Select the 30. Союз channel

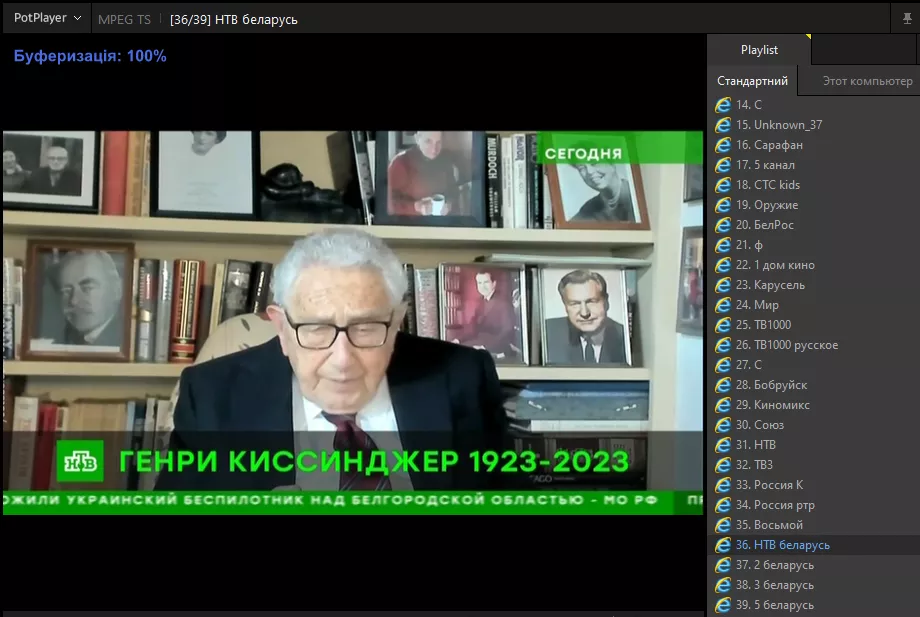tap(814, 425)
